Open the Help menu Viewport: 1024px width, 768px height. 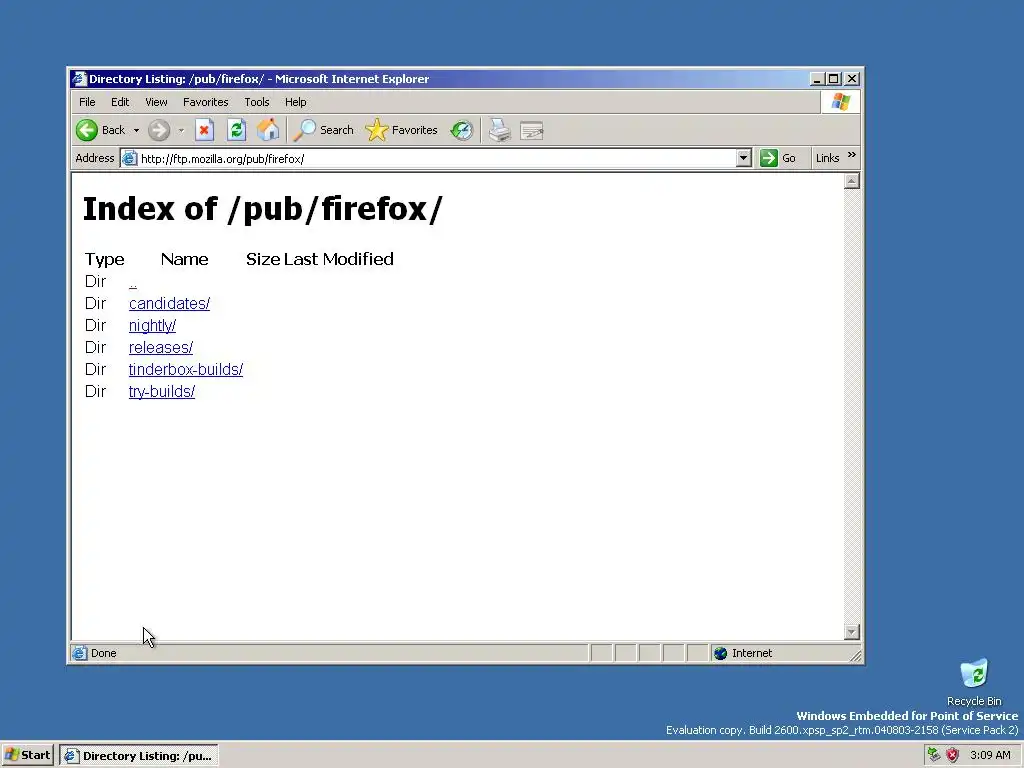(x=295, y=102)
